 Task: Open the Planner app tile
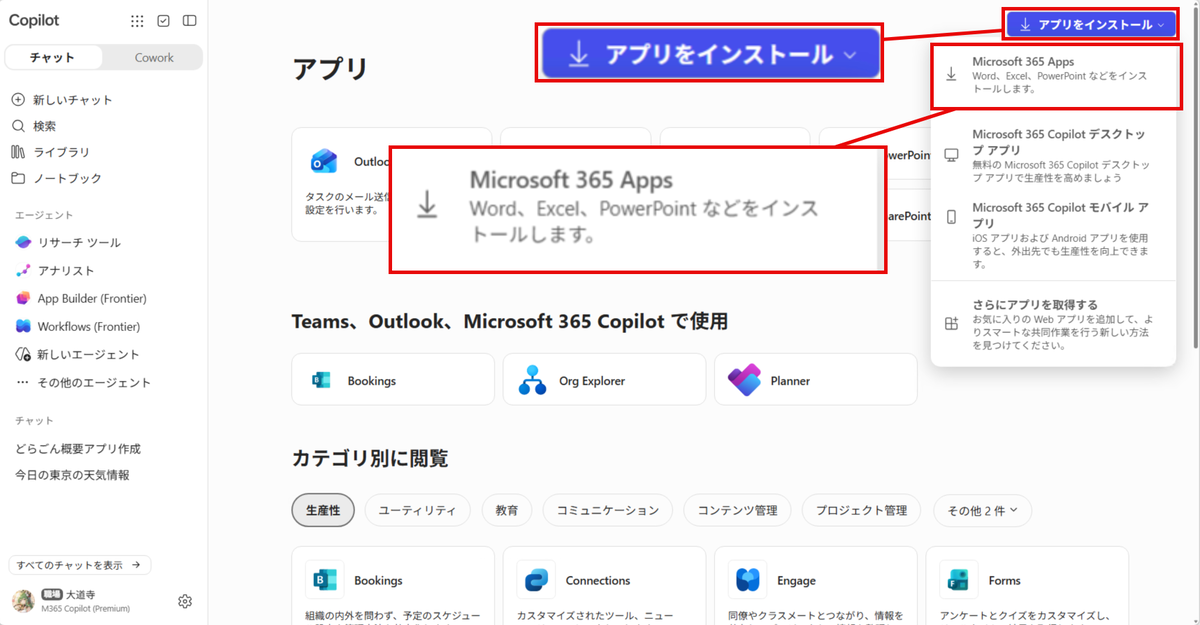click(815, 380)
